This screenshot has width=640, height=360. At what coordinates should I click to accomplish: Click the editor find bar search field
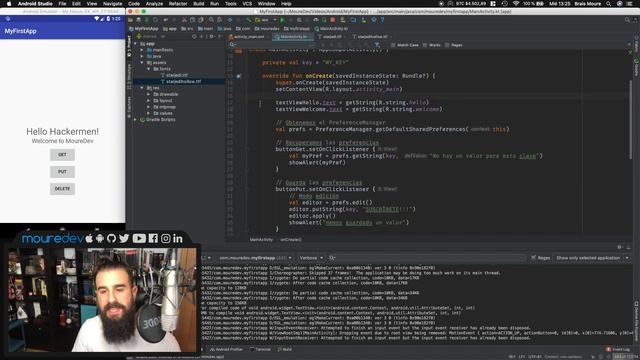(x=273, y=45)
